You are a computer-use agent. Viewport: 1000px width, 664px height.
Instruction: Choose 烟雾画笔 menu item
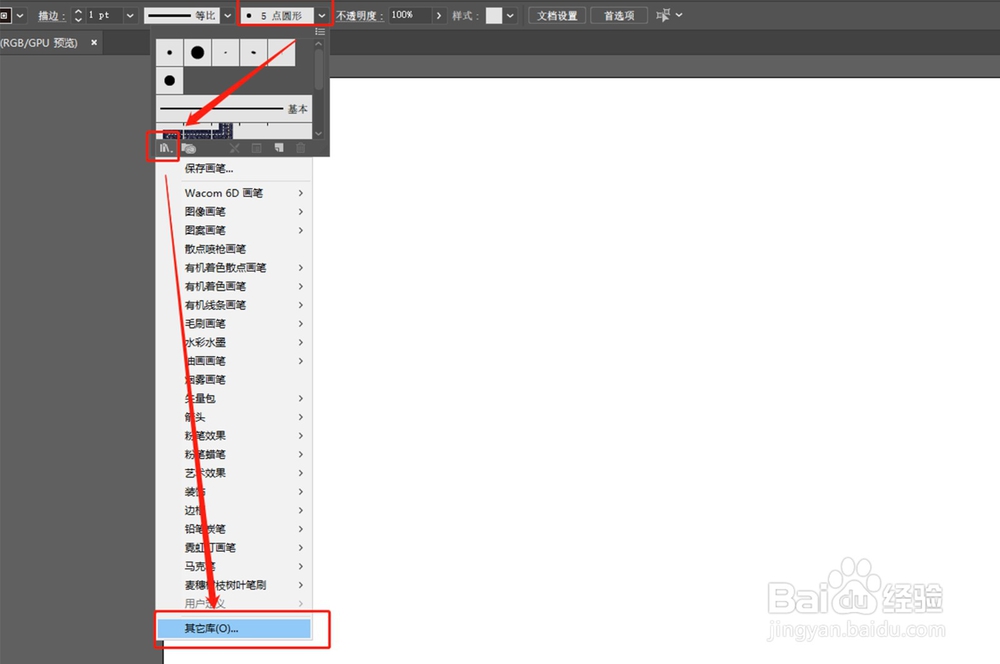(234, 380)
